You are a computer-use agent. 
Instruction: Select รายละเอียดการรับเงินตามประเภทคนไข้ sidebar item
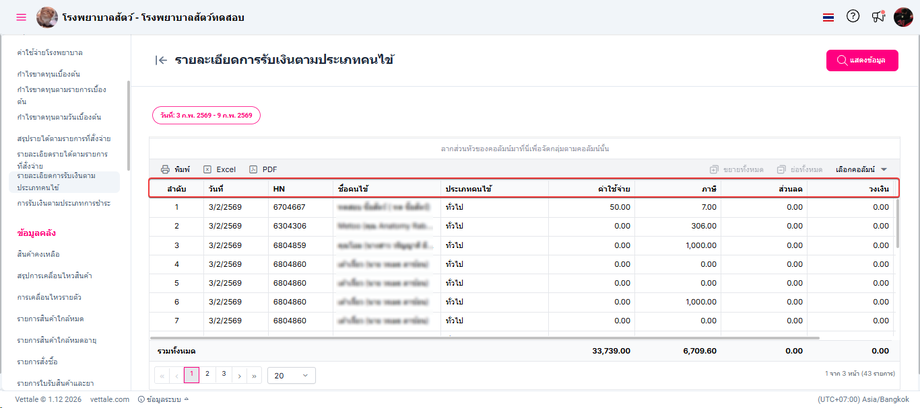coord(65,182)
